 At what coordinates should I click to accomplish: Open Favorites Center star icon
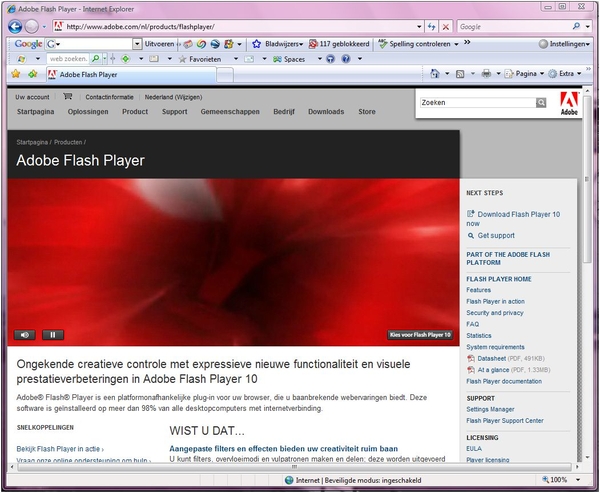point(16,73)
